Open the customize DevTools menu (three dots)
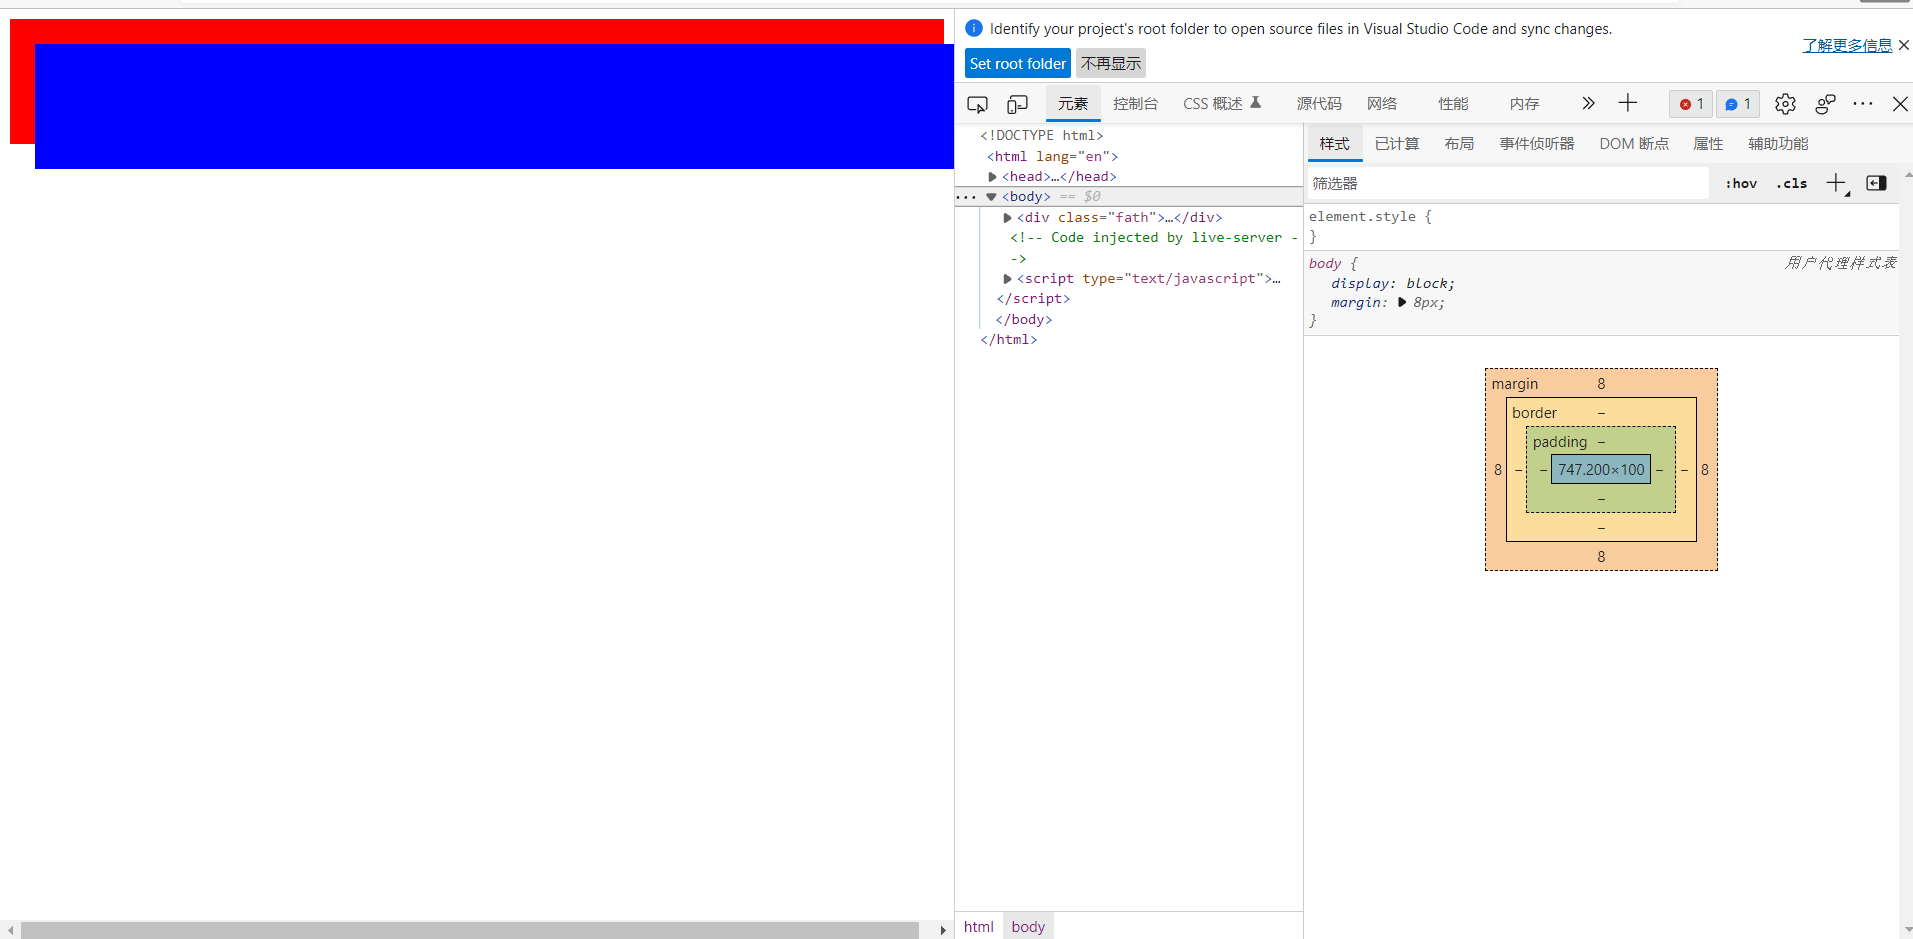This screenshot has width=1913, height=939. (1864, 103)
